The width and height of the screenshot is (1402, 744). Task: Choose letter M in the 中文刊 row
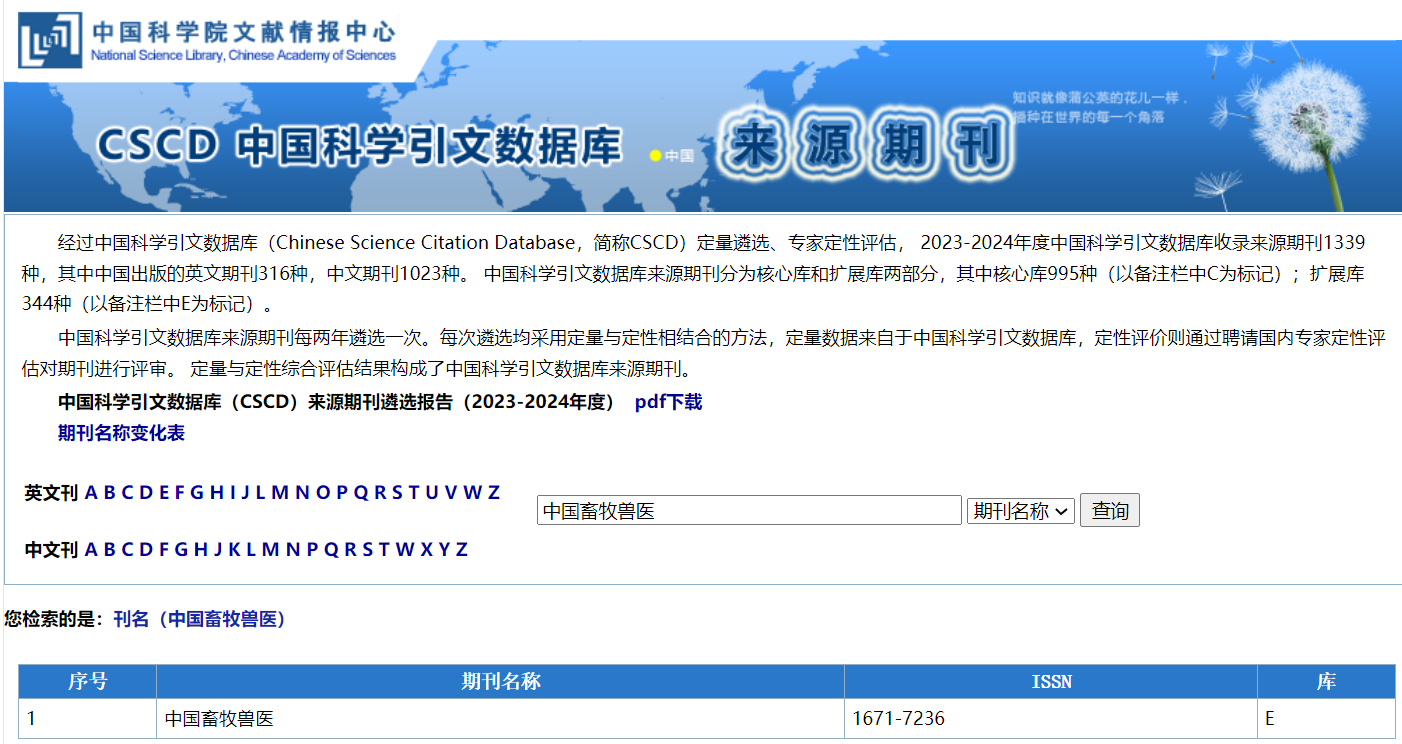coord(271,550)
